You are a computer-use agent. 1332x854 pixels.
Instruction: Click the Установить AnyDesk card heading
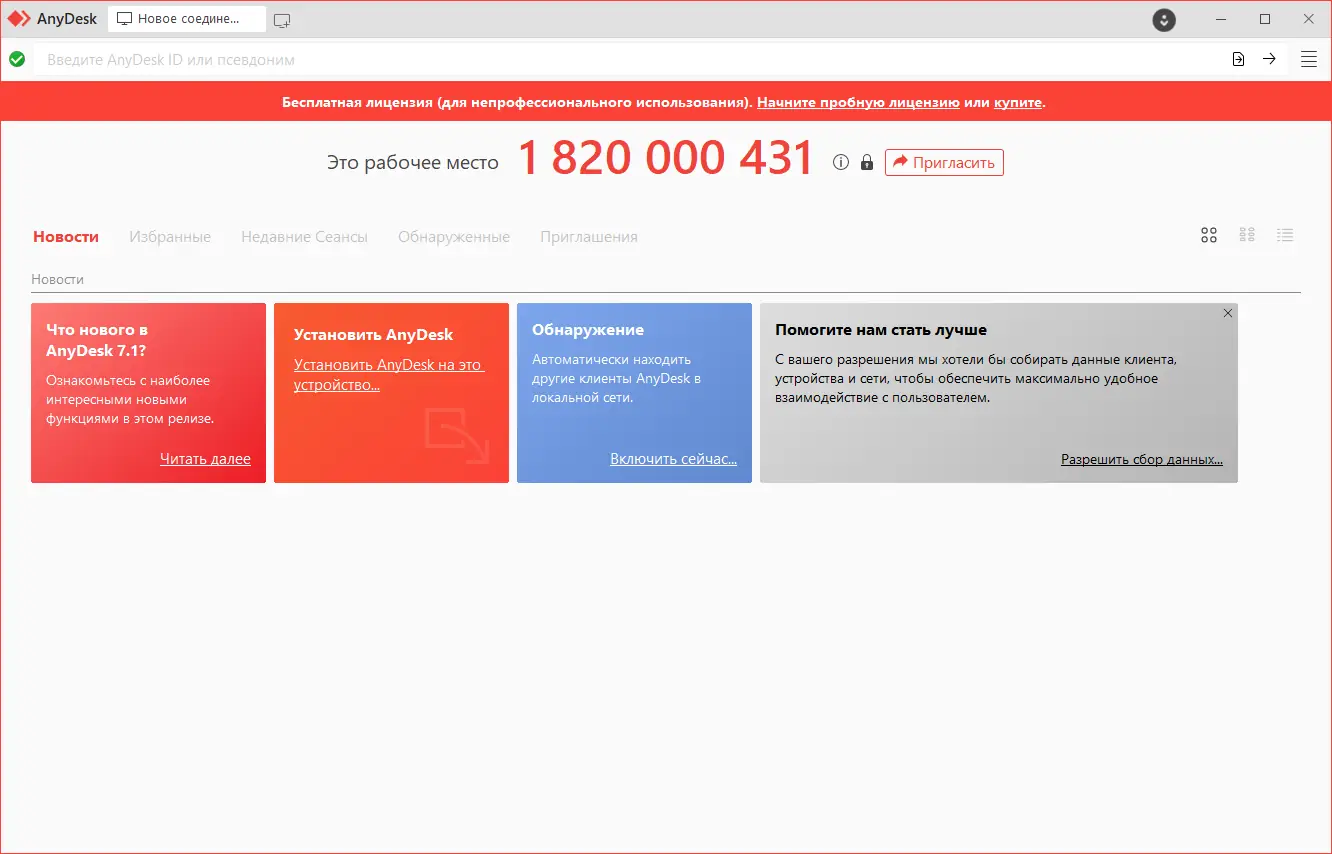pyautogui.click(x=373, y=335)
